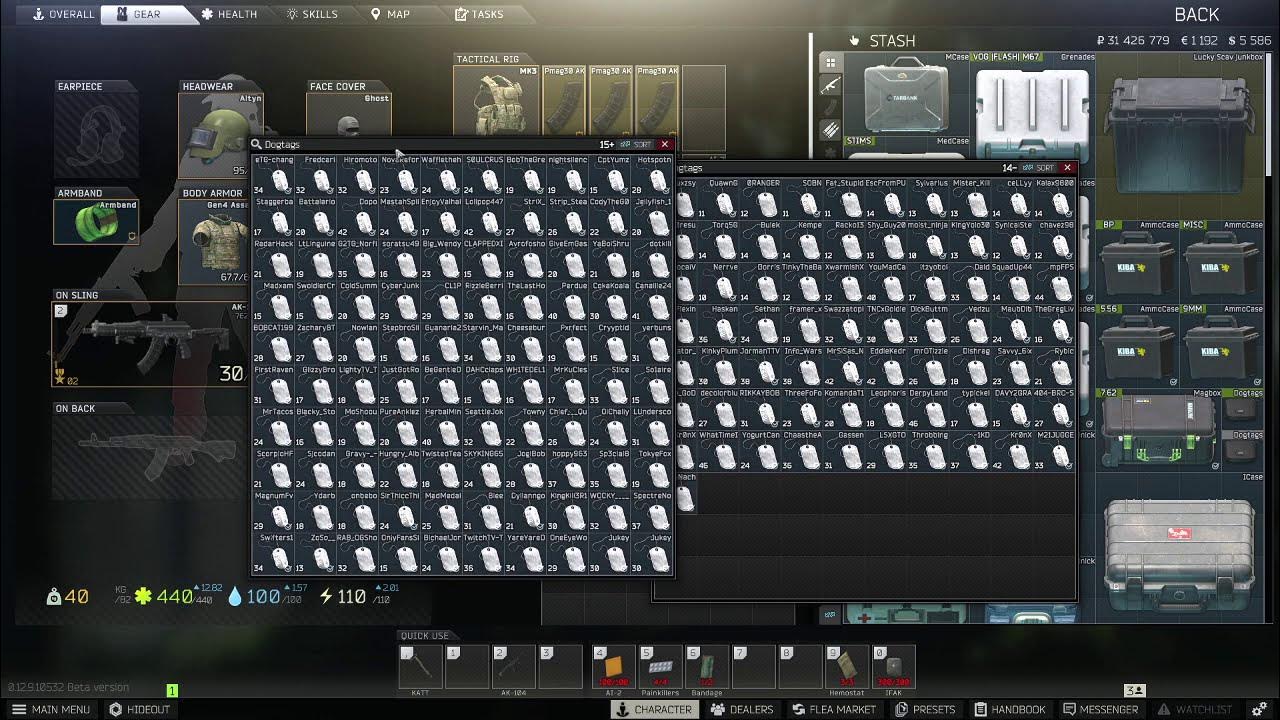Click quick-use slot 2 AK-104
This screenshot has width=1280, height=720.
point(513,667)
